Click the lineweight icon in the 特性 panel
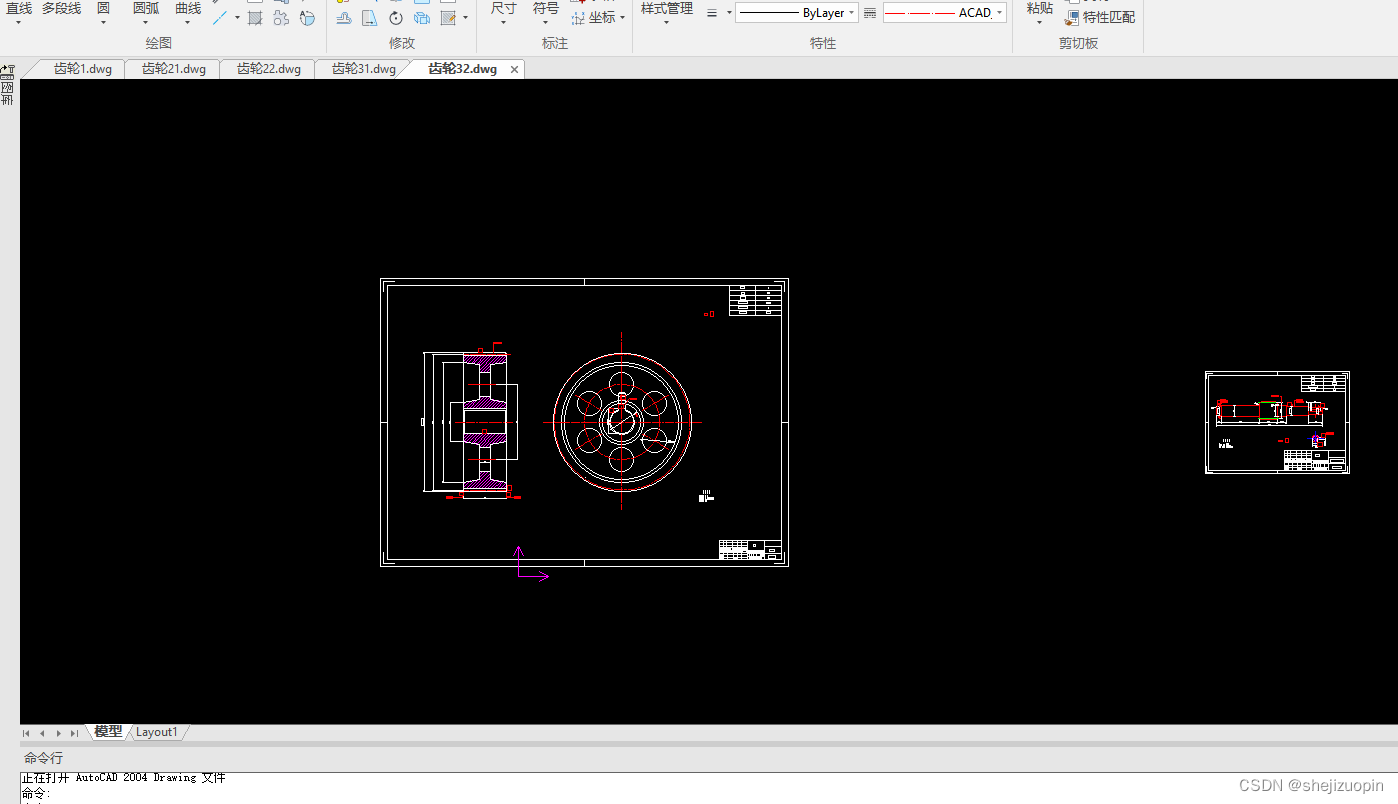The width and height of the screenshot is (1398, 804). click(712, 13)
